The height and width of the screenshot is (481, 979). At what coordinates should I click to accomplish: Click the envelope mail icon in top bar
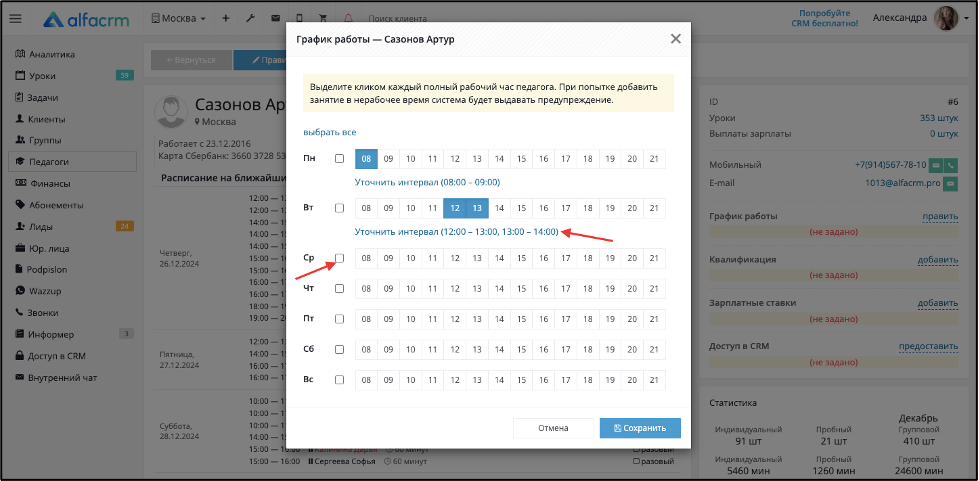[x=275, y=19]
